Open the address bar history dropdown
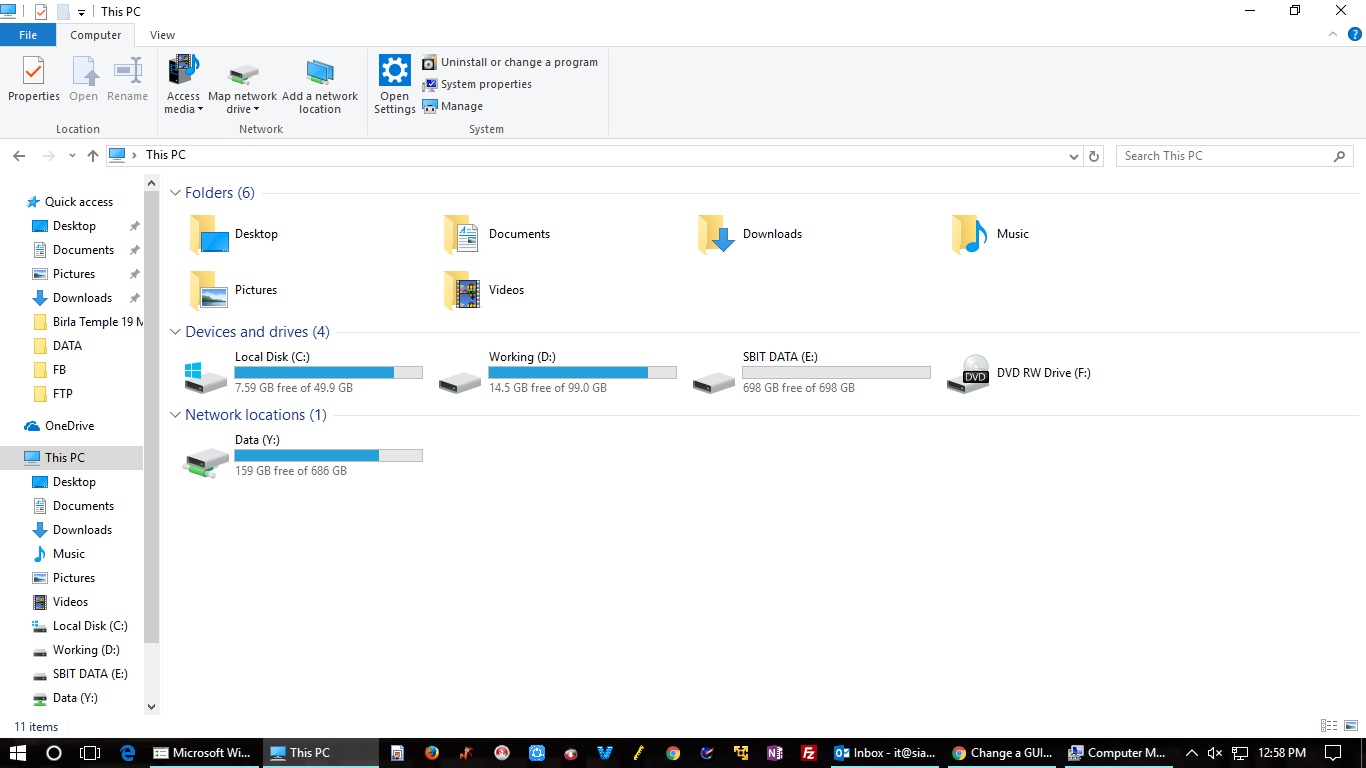 pos(1073,155)
